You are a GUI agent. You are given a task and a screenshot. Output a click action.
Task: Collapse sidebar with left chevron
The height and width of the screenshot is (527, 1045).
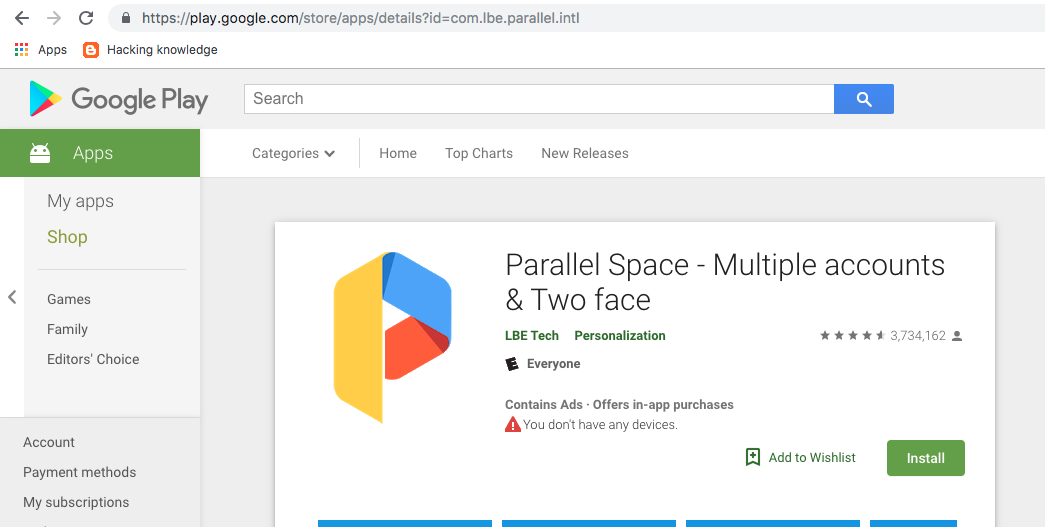click(x=12, y=297)
